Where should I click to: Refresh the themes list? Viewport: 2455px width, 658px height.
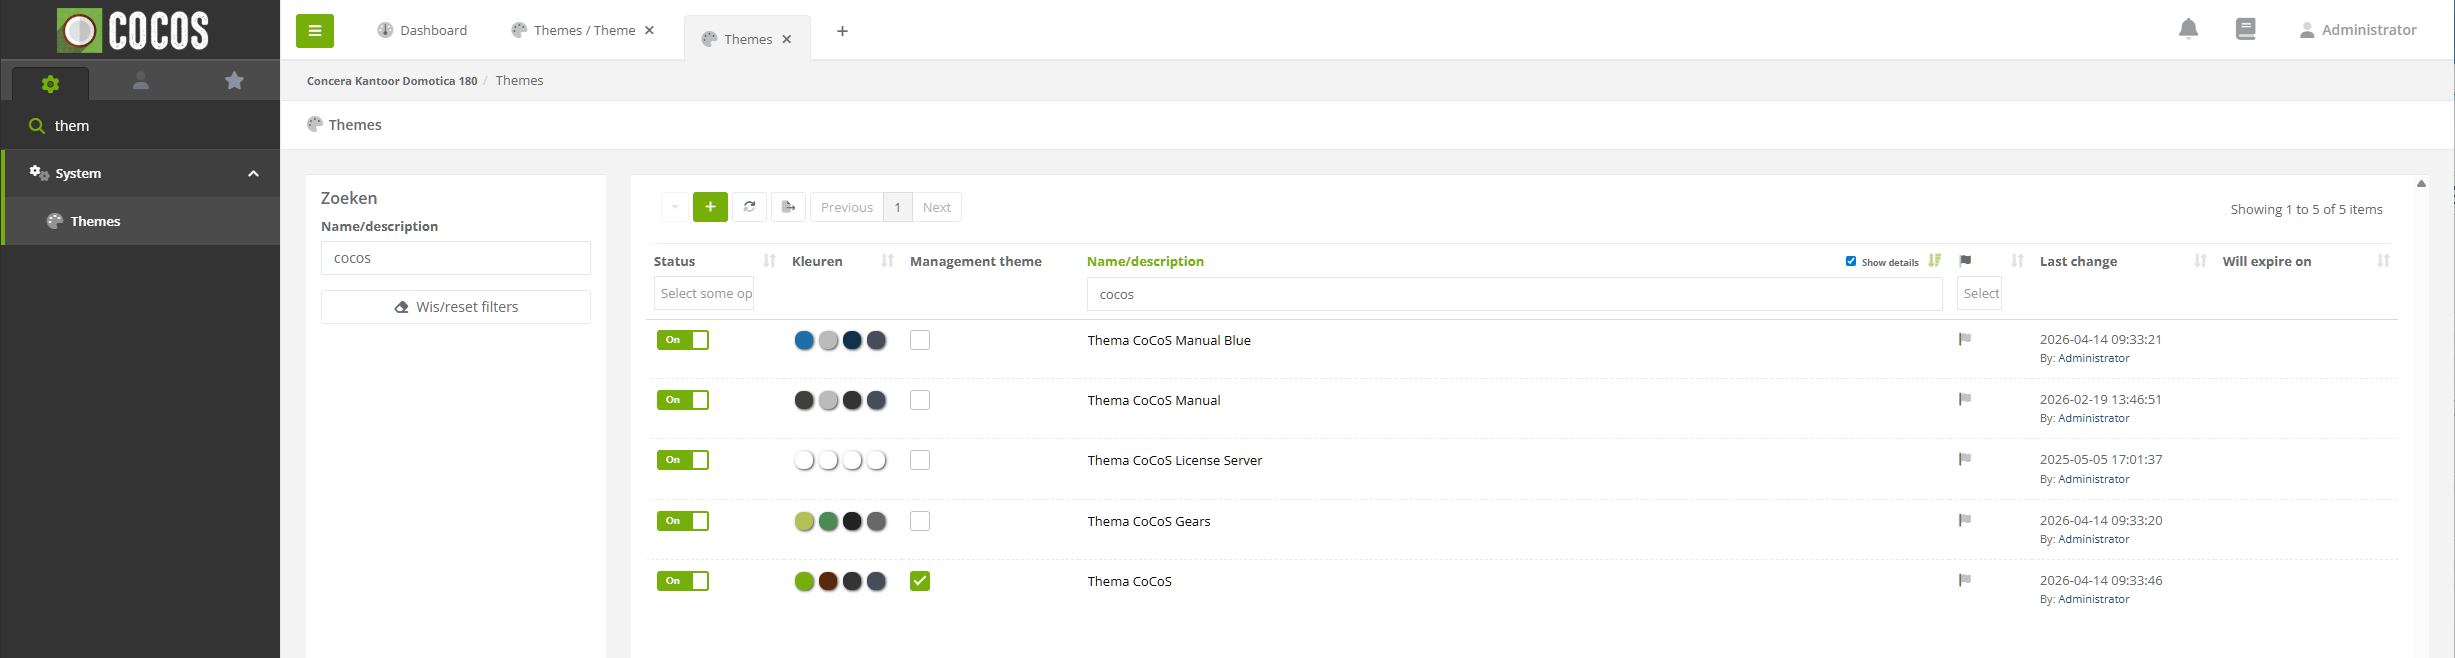point(749,207)
